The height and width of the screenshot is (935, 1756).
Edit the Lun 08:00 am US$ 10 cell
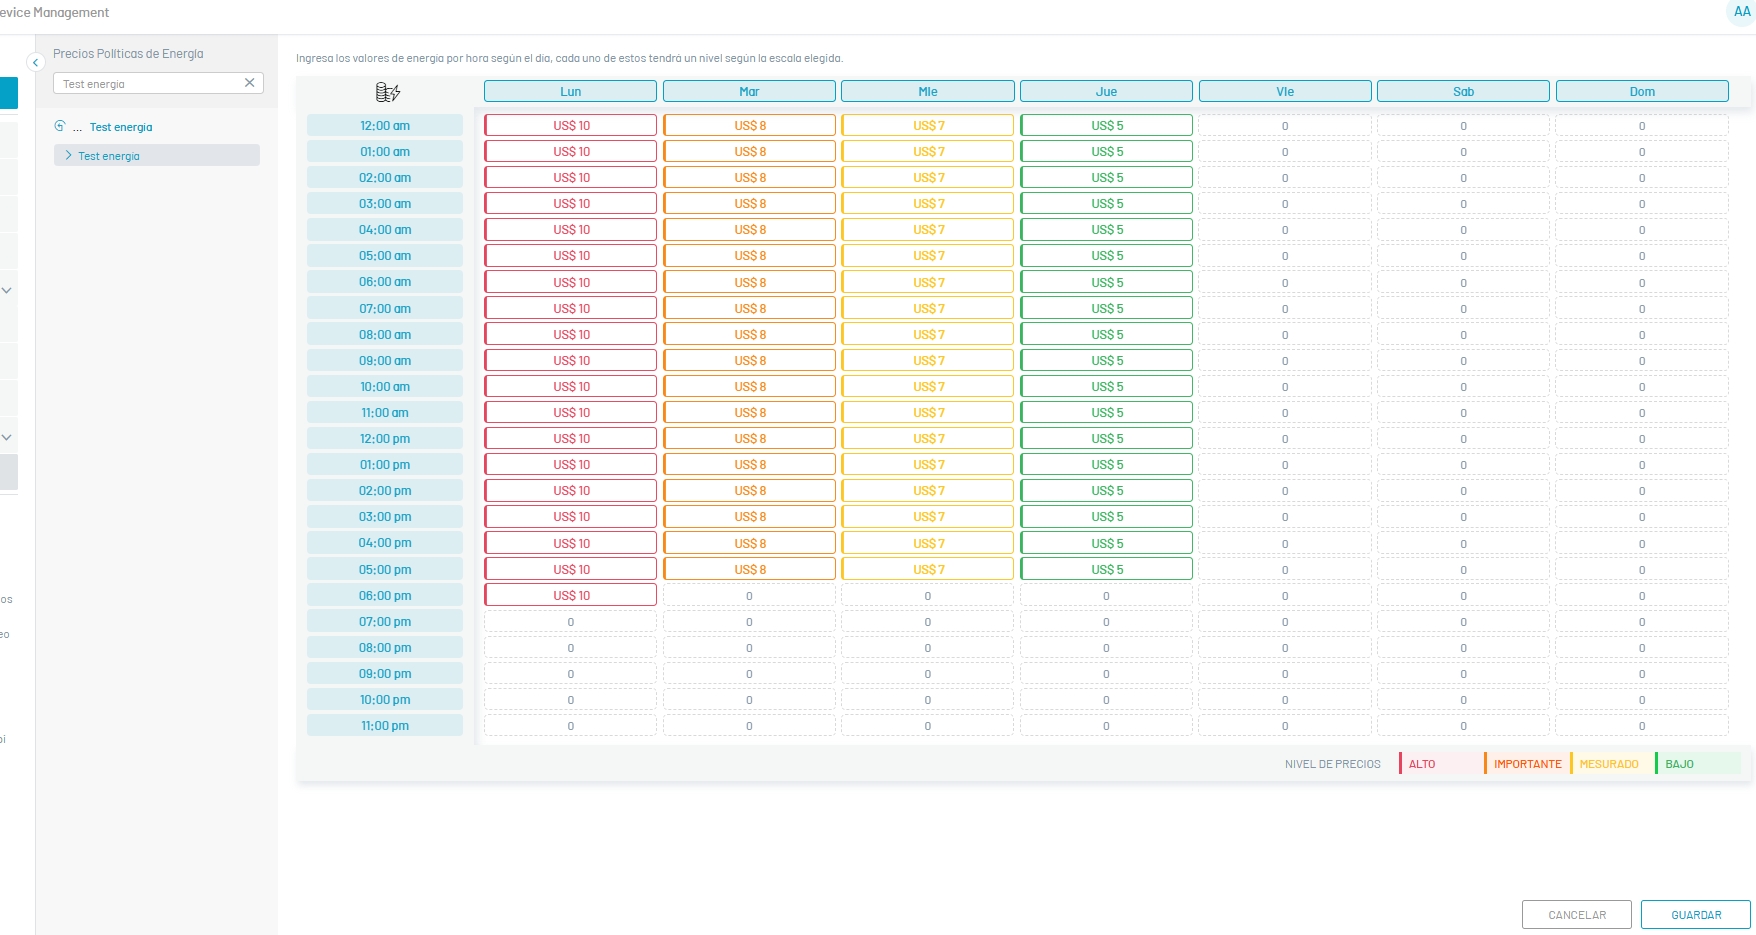[570, 334]
